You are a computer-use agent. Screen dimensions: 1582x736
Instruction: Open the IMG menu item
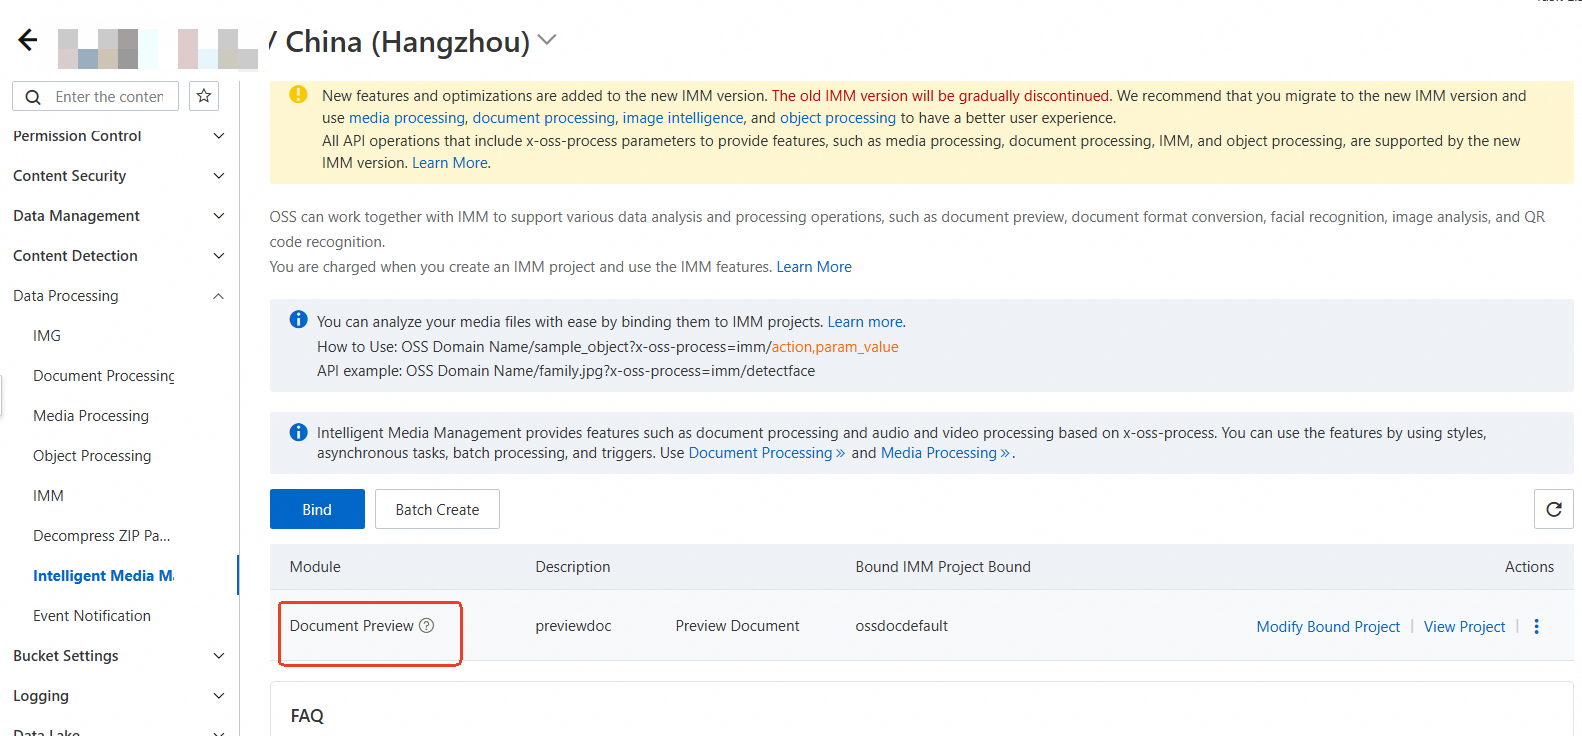(47, 336)
